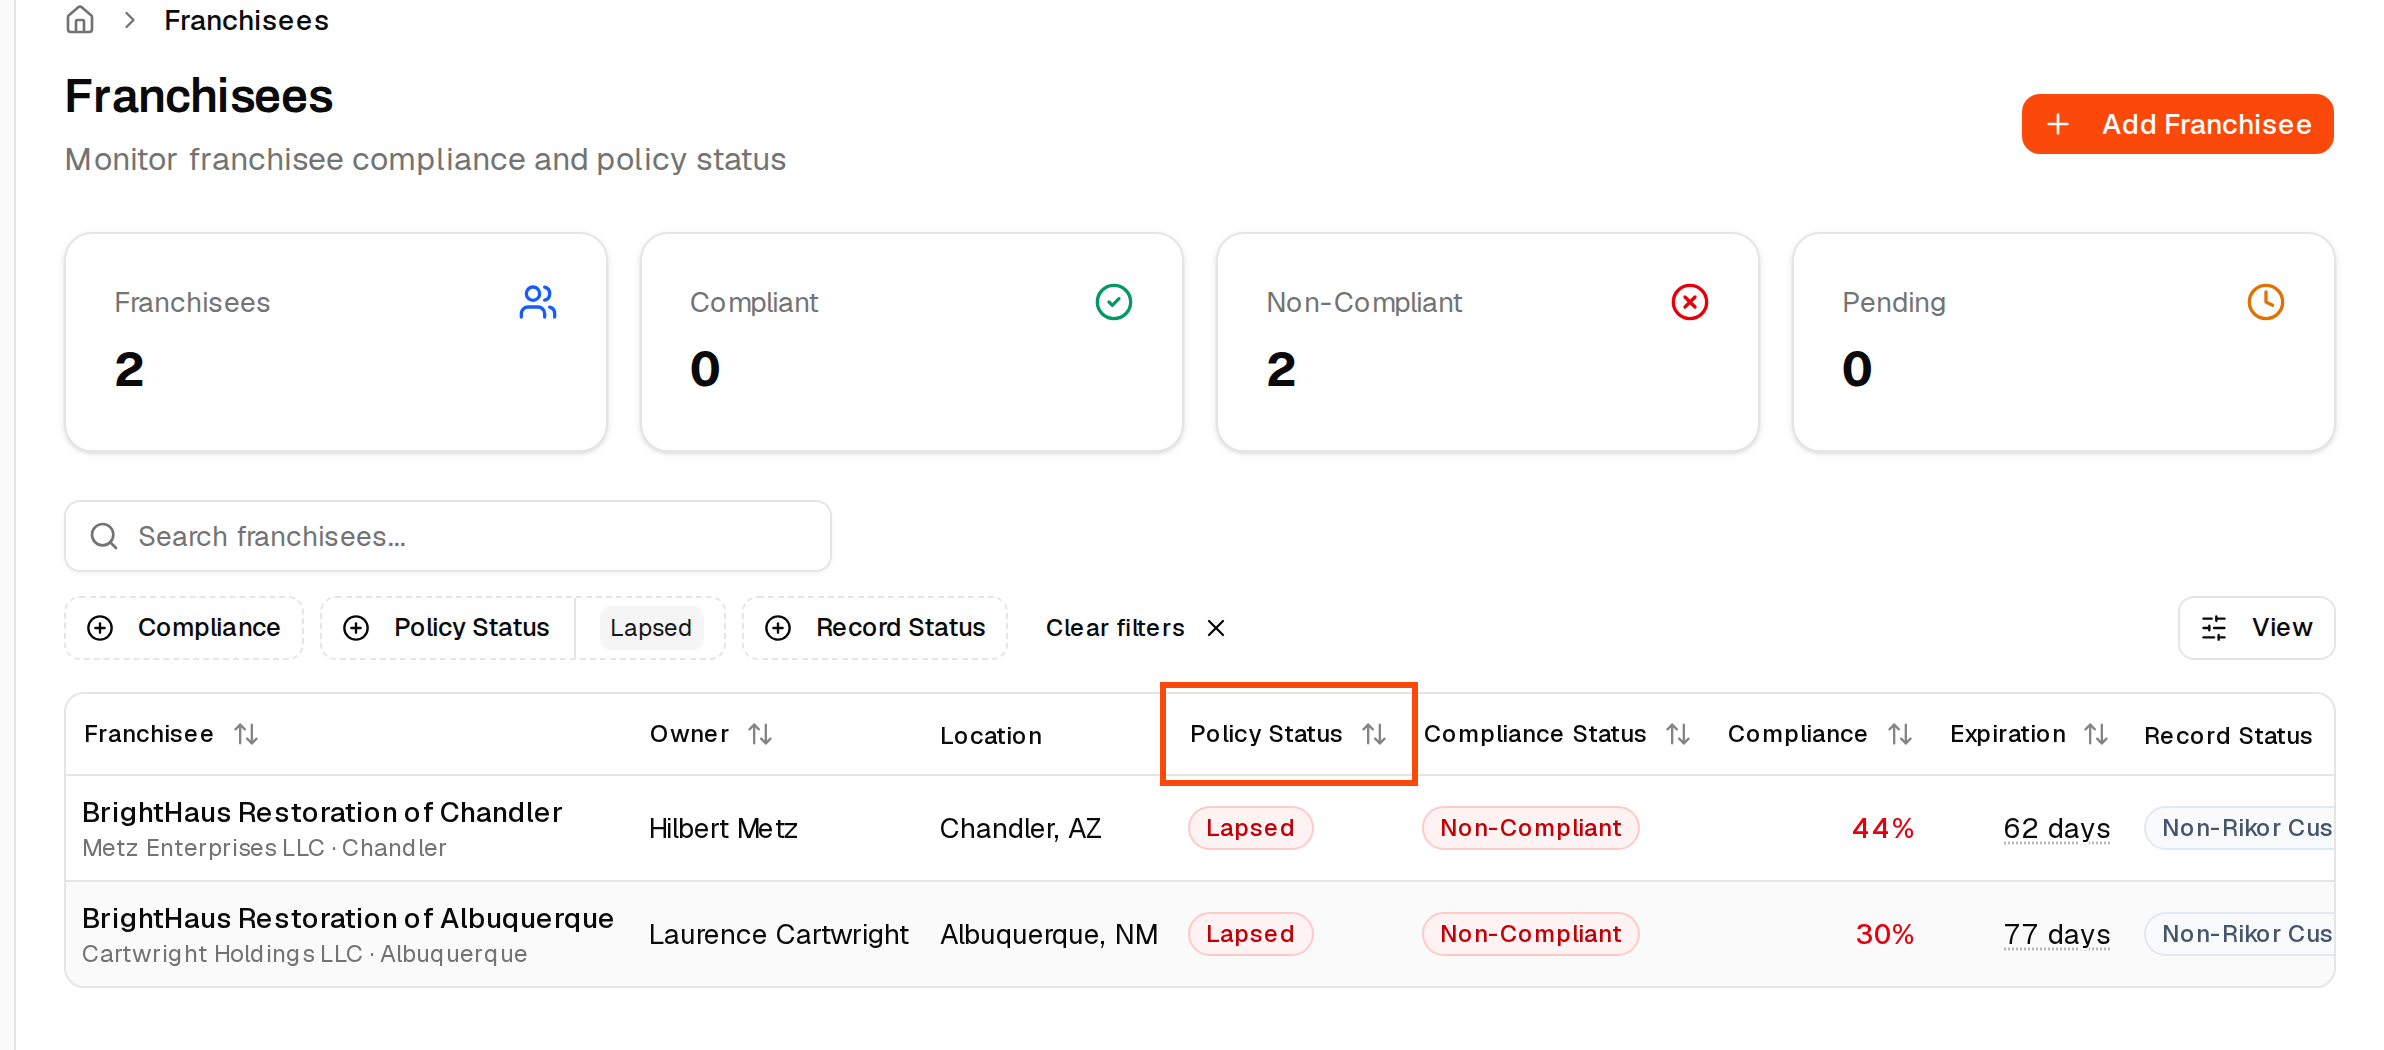Click the Albuquerque, NM location cell
2384x1050 pixels.
(x=1049, y=934)
